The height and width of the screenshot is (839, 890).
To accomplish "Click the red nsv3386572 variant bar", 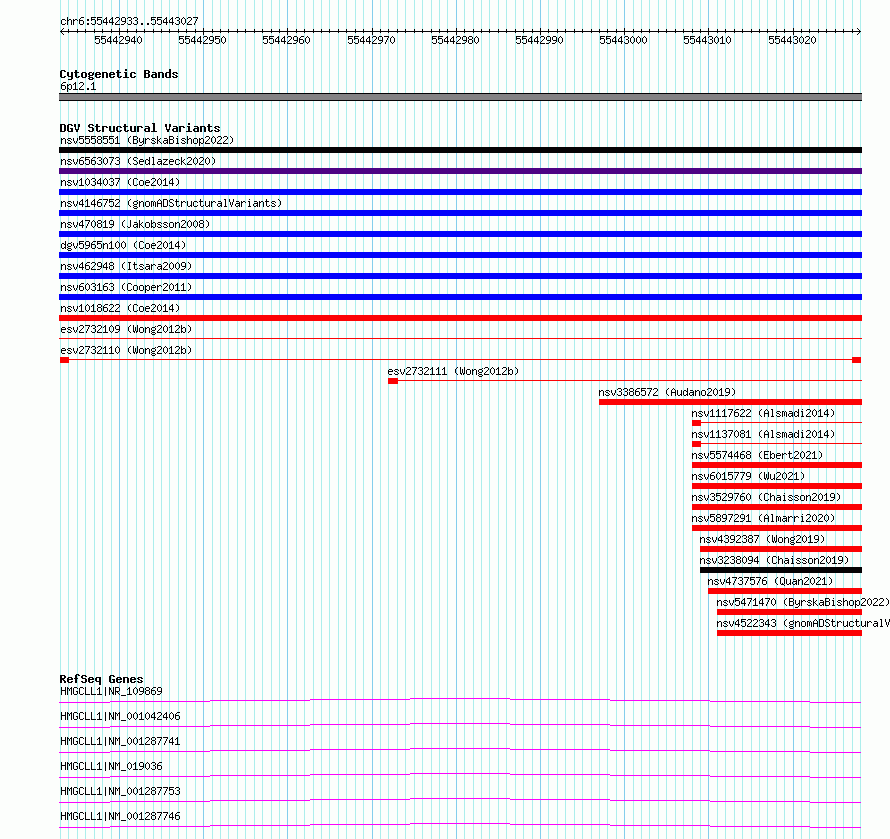I will click(x=731, y=402).
